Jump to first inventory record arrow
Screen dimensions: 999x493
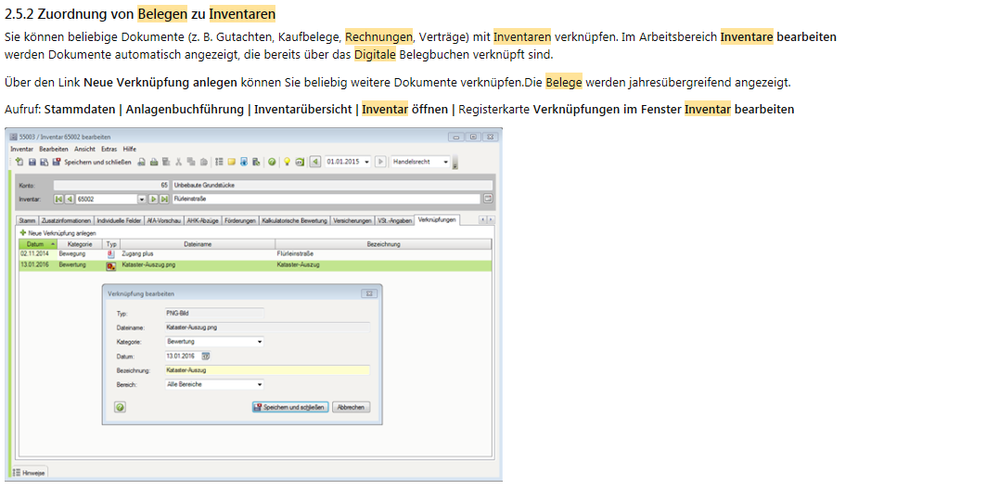coord(59,199)
